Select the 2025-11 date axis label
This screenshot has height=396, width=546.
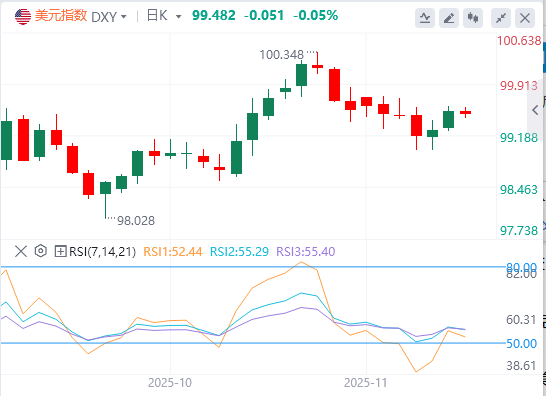(366, 383)
